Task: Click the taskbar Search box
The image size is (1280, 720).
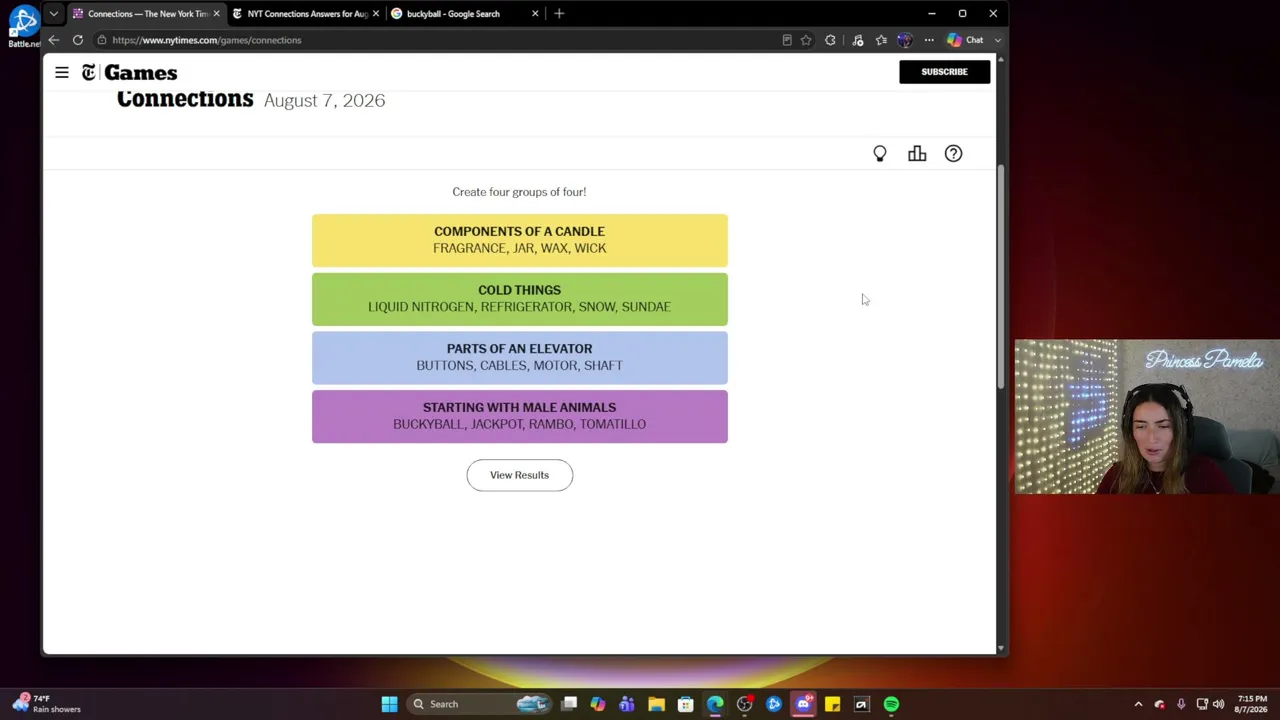Action: (480, 704)
